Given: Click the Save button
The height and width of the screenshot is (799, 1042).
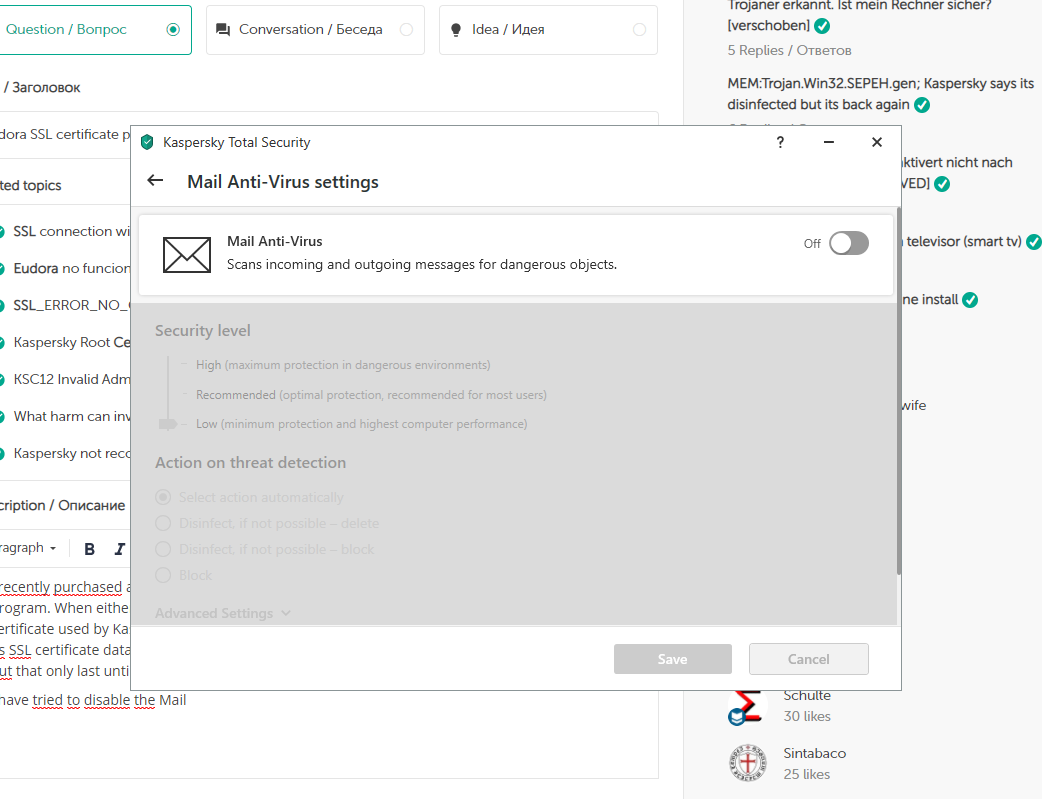Looking at the screenshot, I should pos(673,659).
